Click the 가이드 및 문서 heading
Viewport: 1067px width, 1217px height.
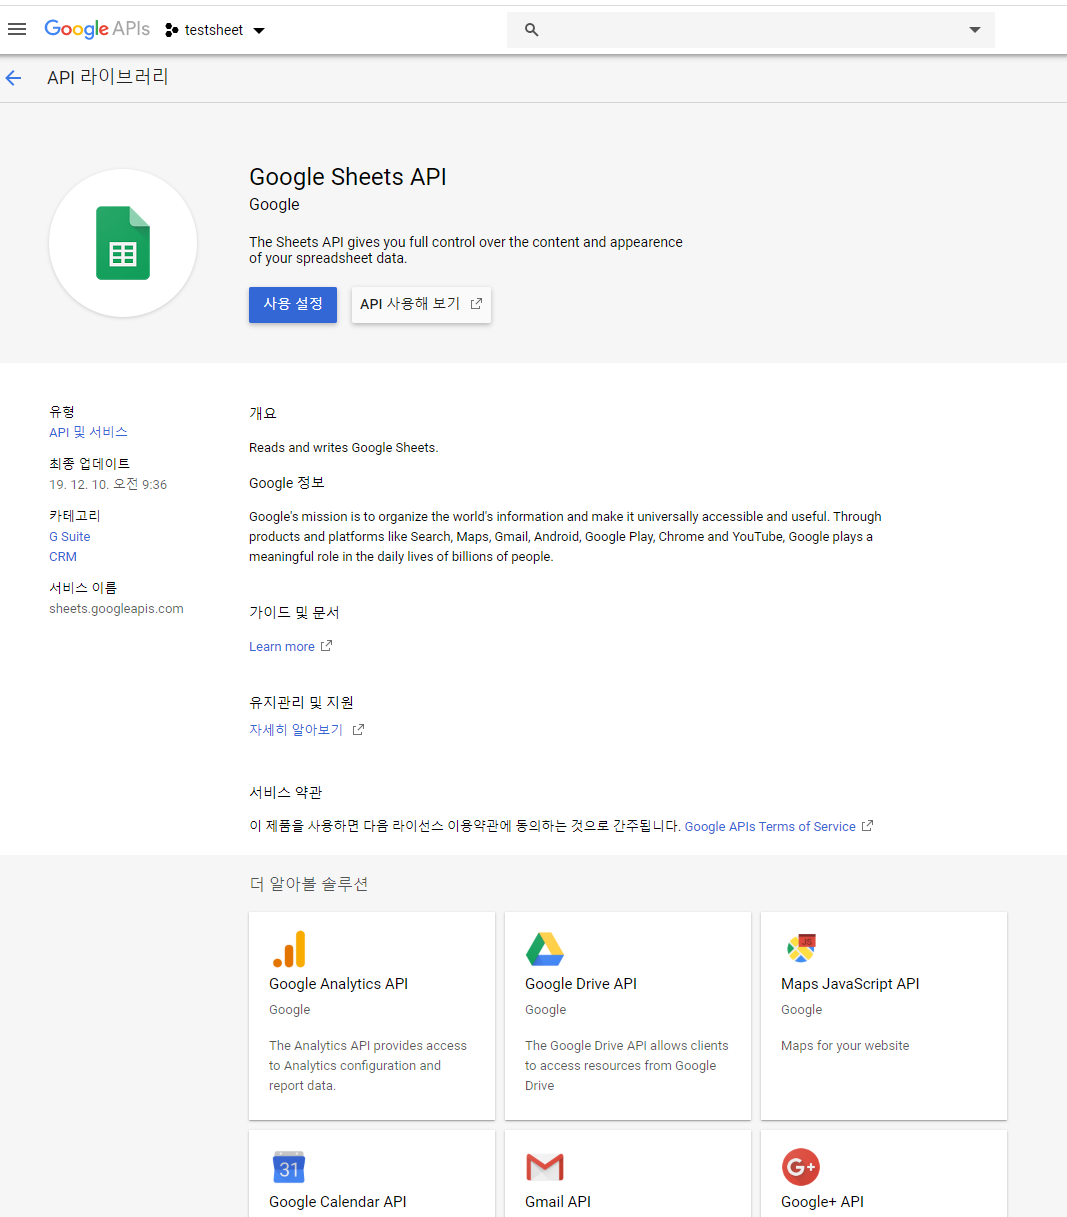pos(295,612)
